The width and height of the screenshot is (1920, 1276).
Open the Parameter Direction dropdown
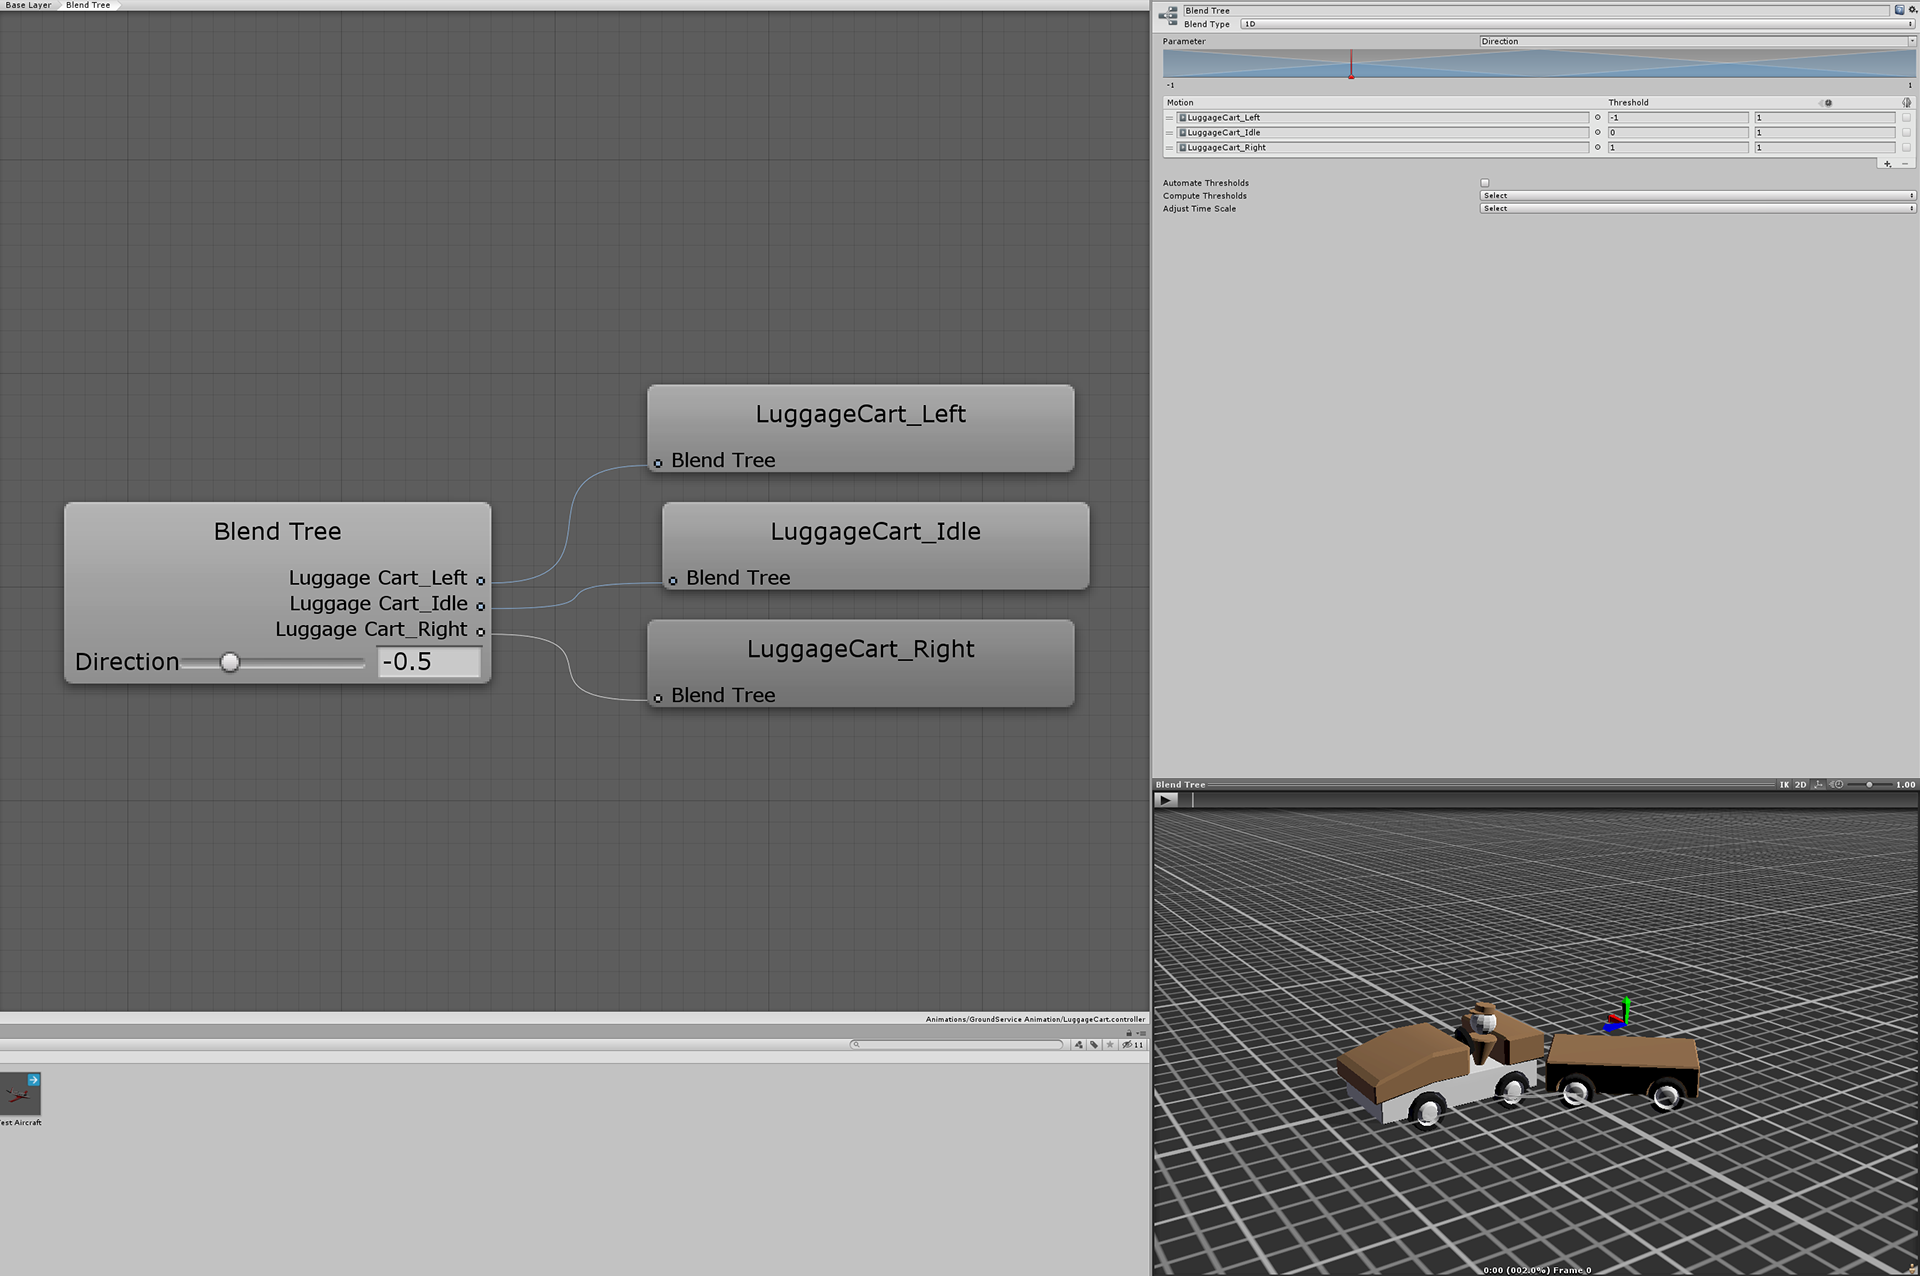(1697, 42)
